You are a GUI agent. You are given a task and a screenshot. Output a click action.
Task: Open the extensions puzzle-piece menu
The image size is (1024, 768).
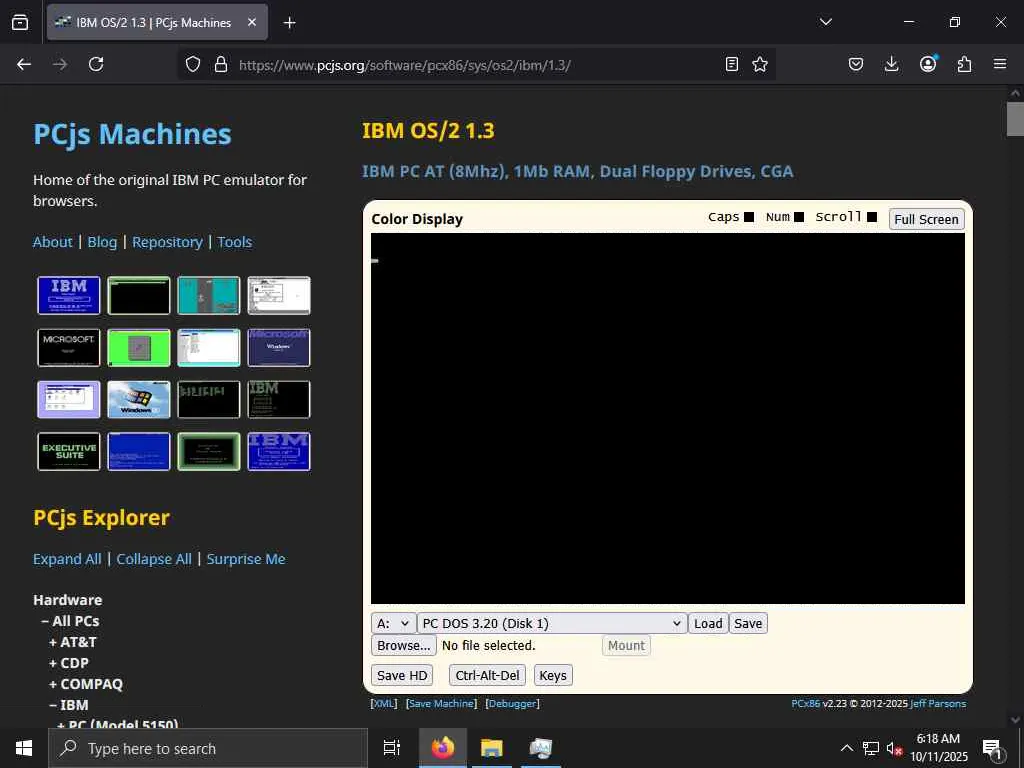point(964,64)
